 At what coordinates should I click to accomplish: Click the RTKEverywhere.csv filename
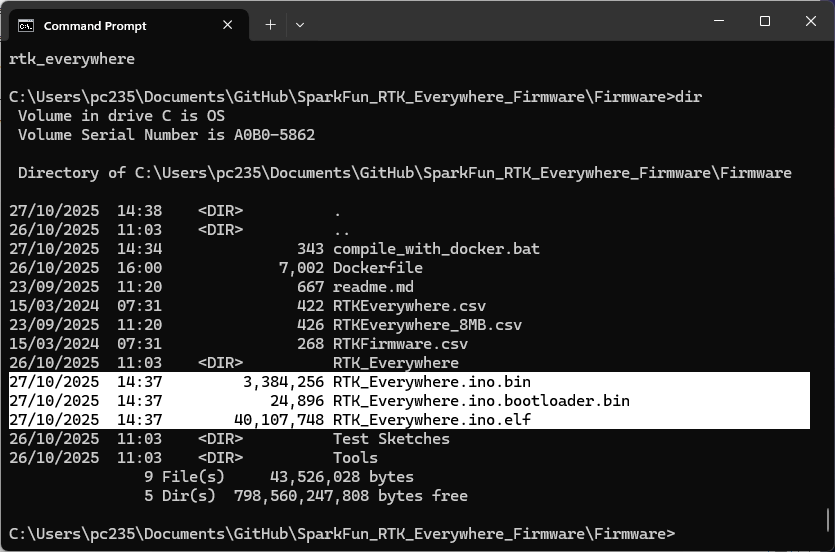point(409,306)
